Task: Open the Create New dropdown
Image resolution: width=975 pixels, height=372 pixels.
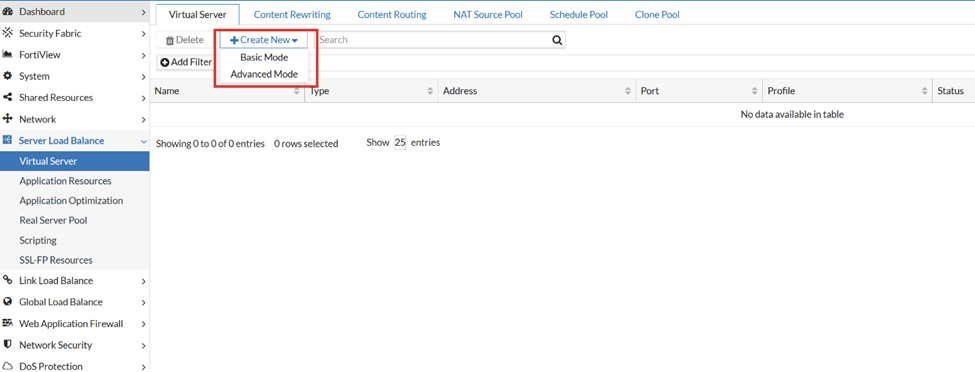Action: pos(264,40)
